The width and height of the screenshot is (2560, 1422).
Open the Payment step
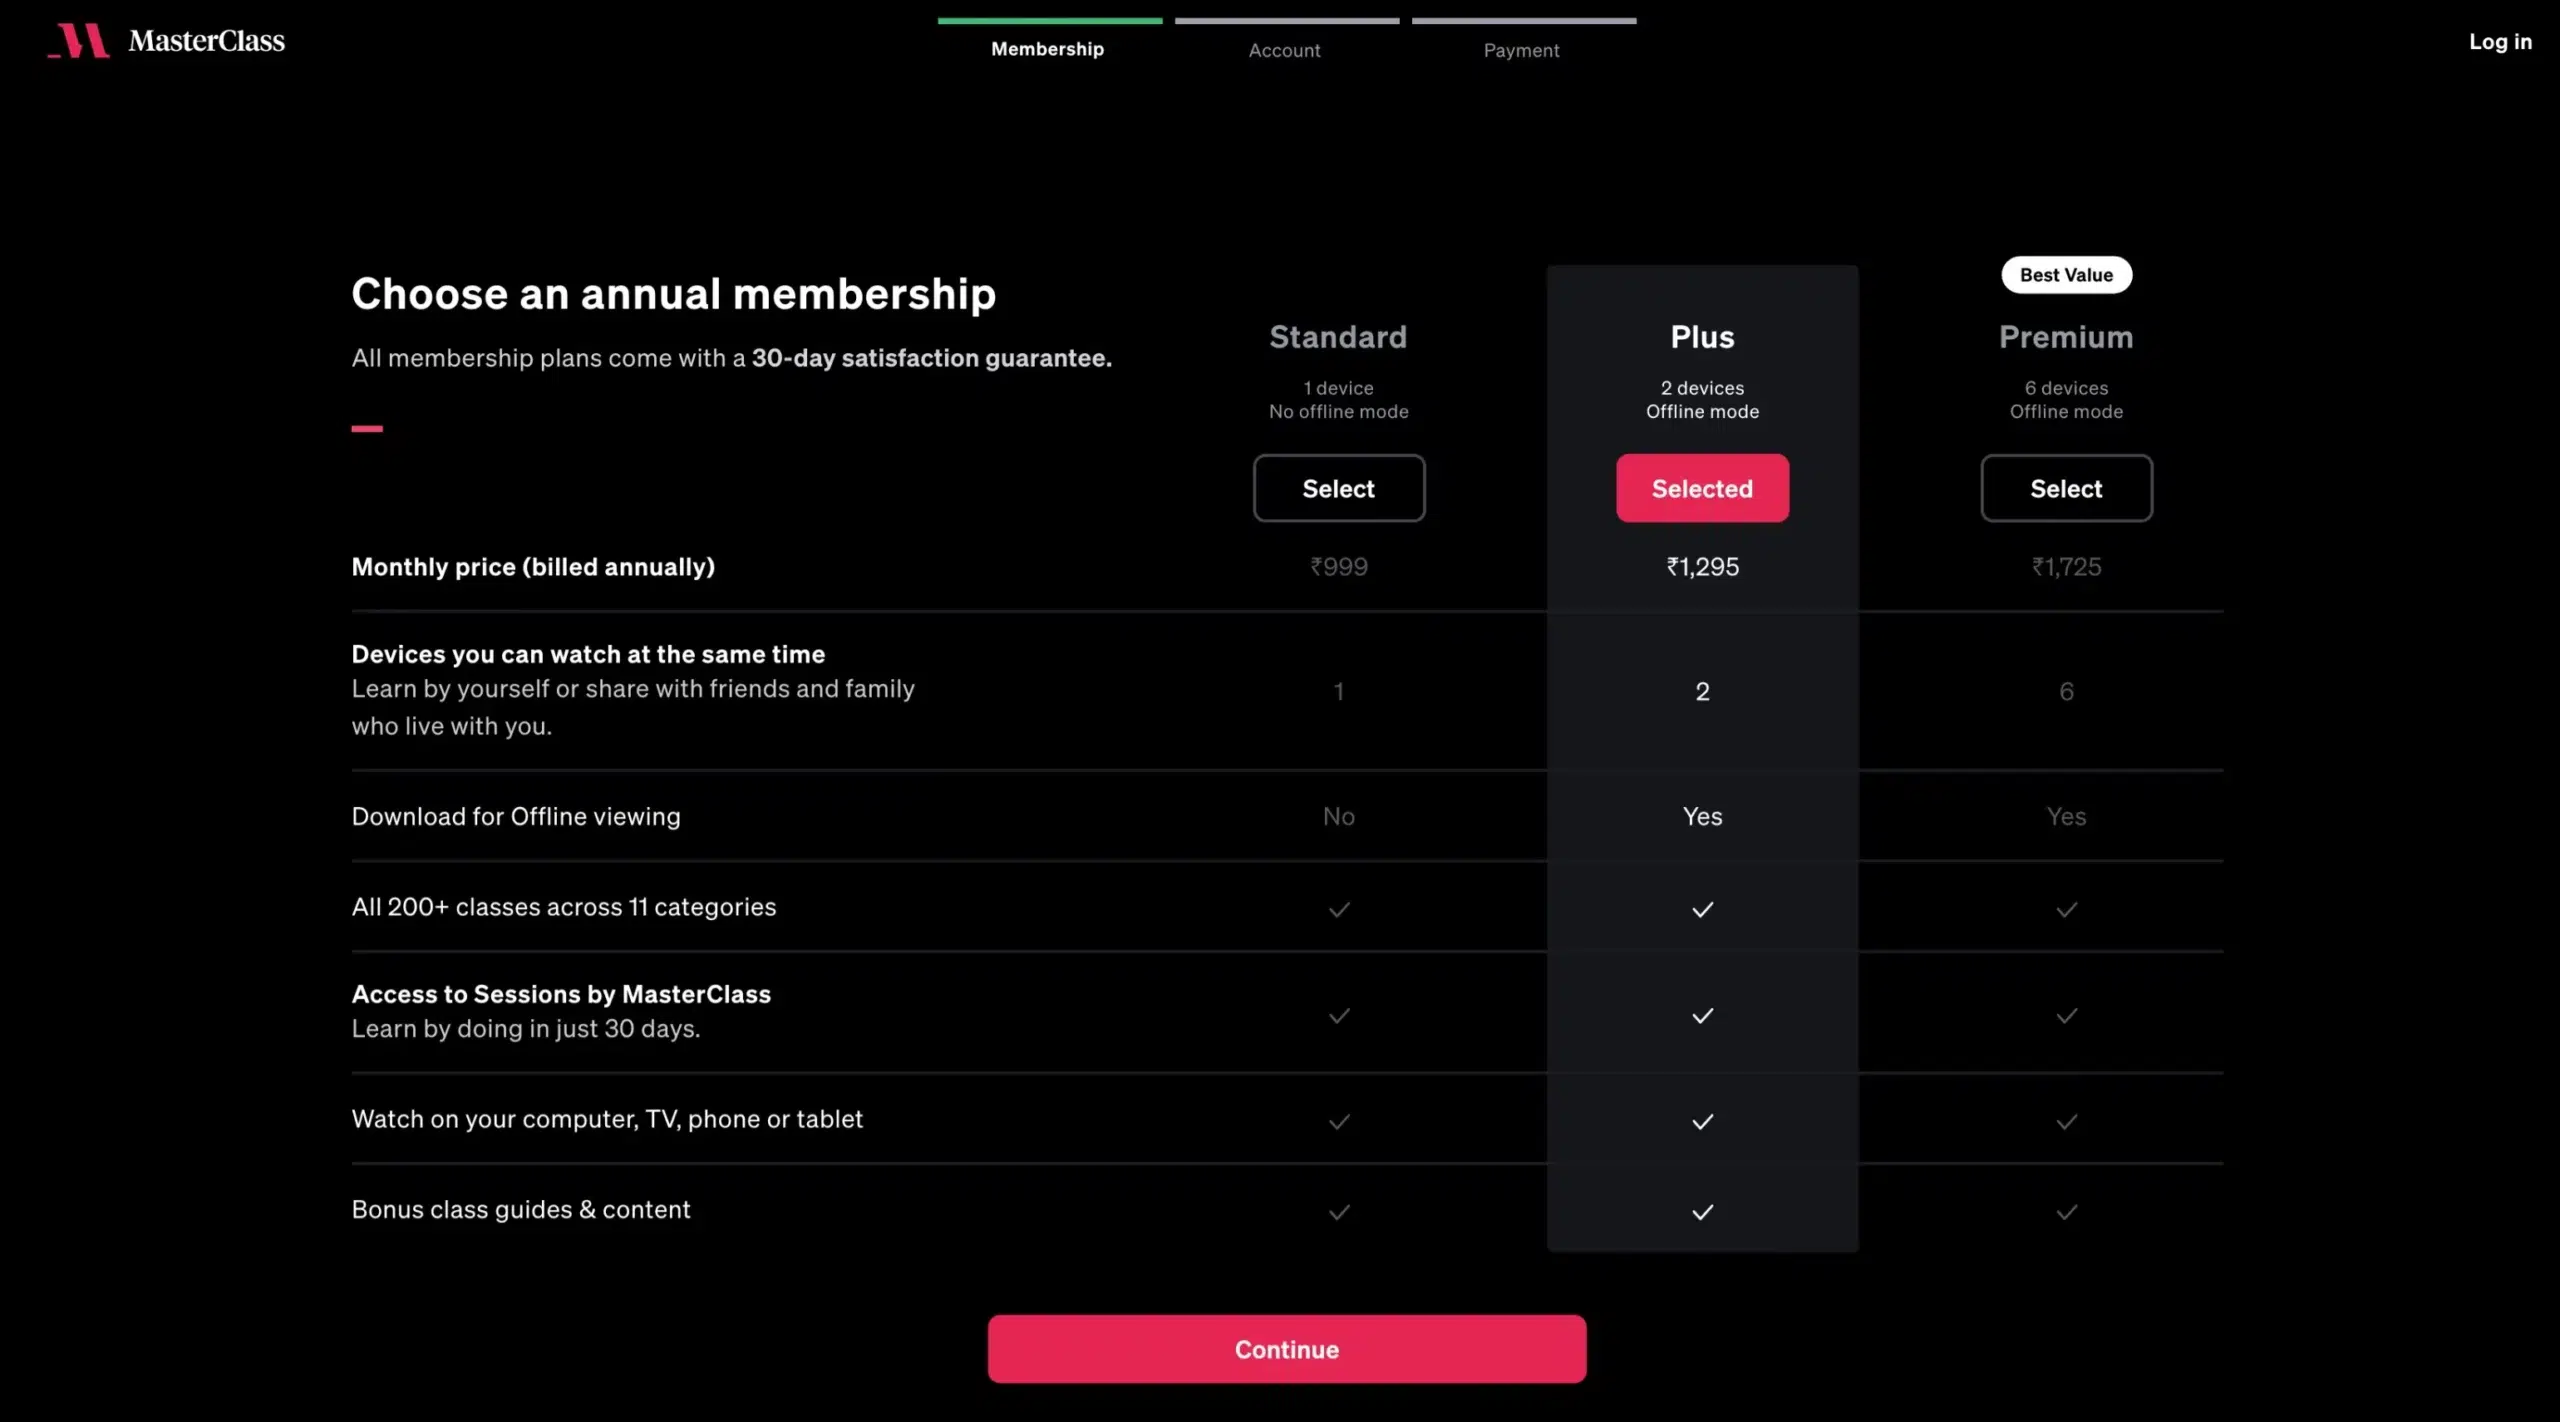[1521, 50]
